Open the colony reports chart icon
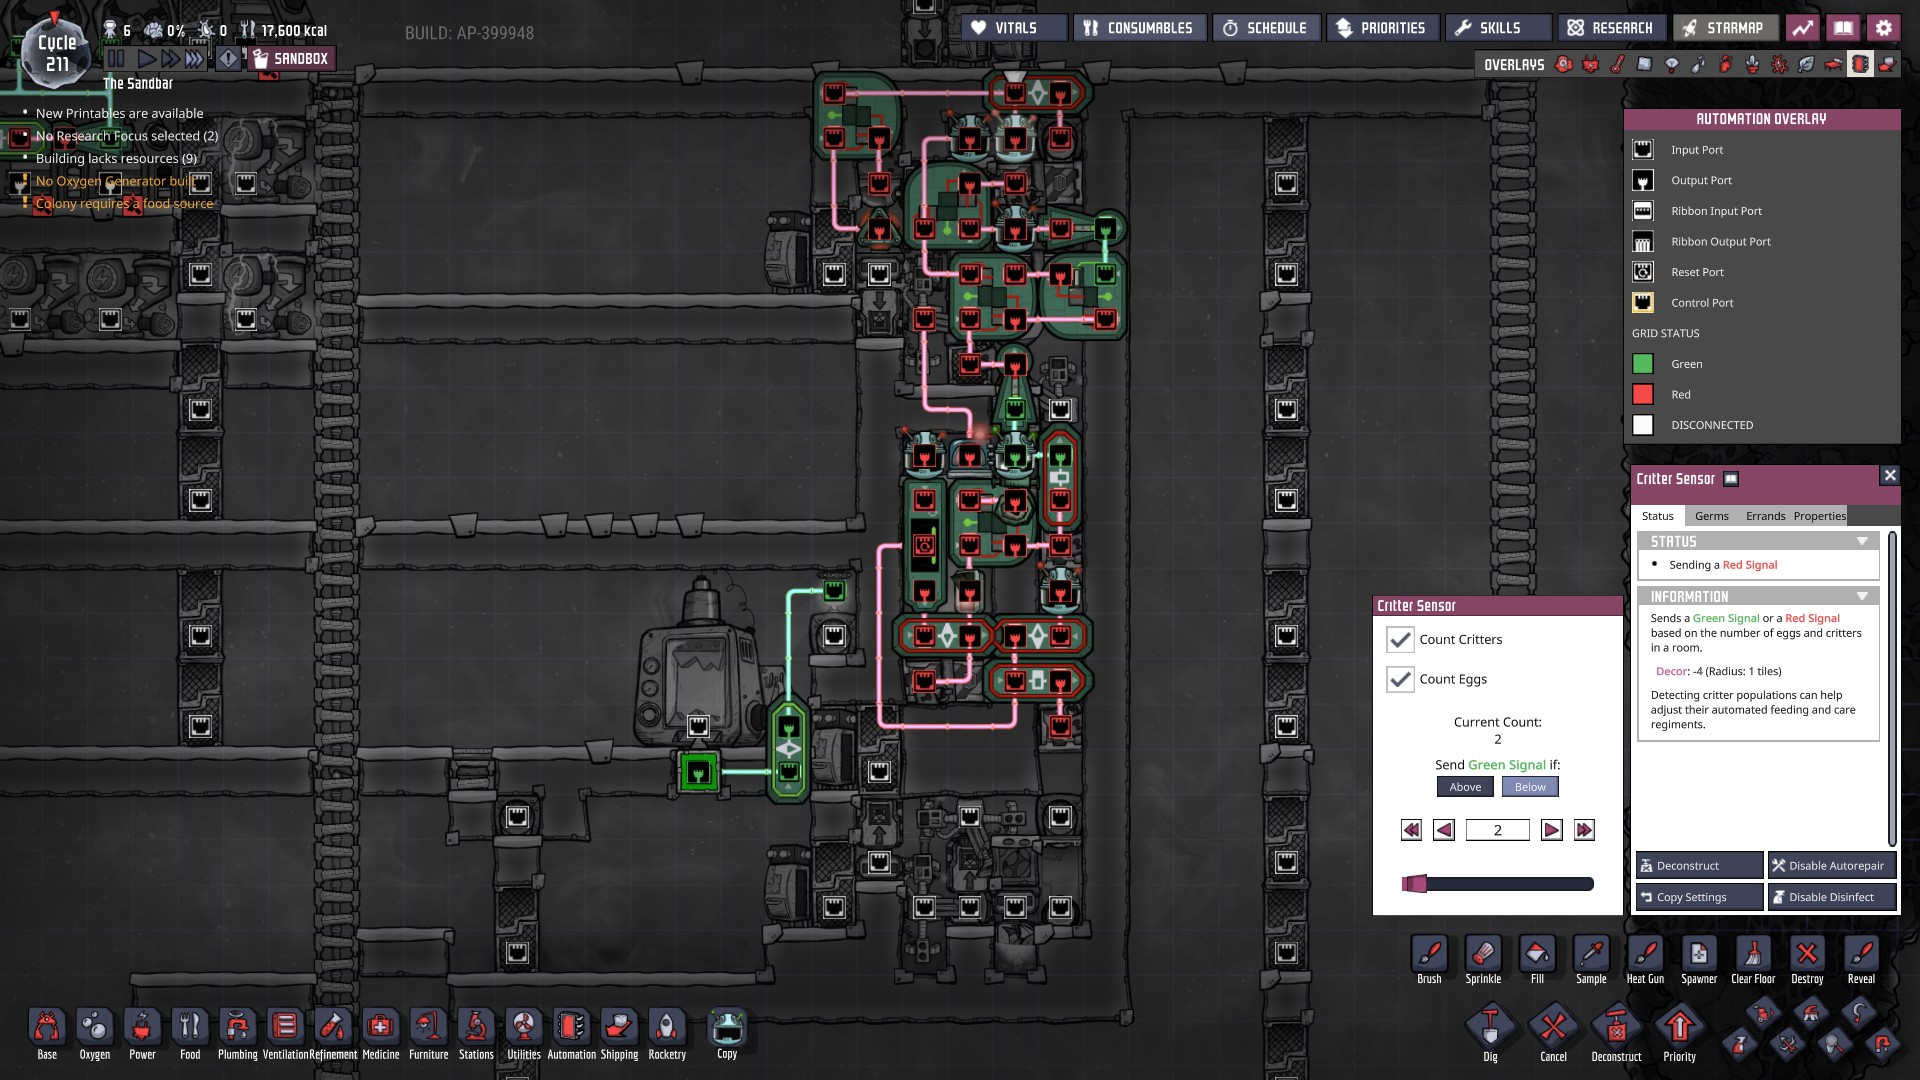Screen dimensions: 1920x1080 click(1803, 28)
